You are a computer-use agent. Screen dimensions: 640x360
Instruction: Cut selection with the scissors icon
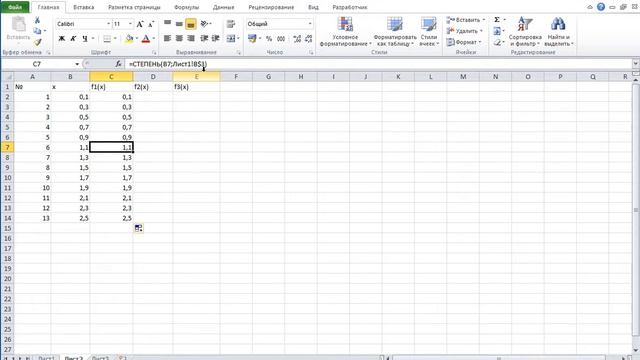coord(37,20)
